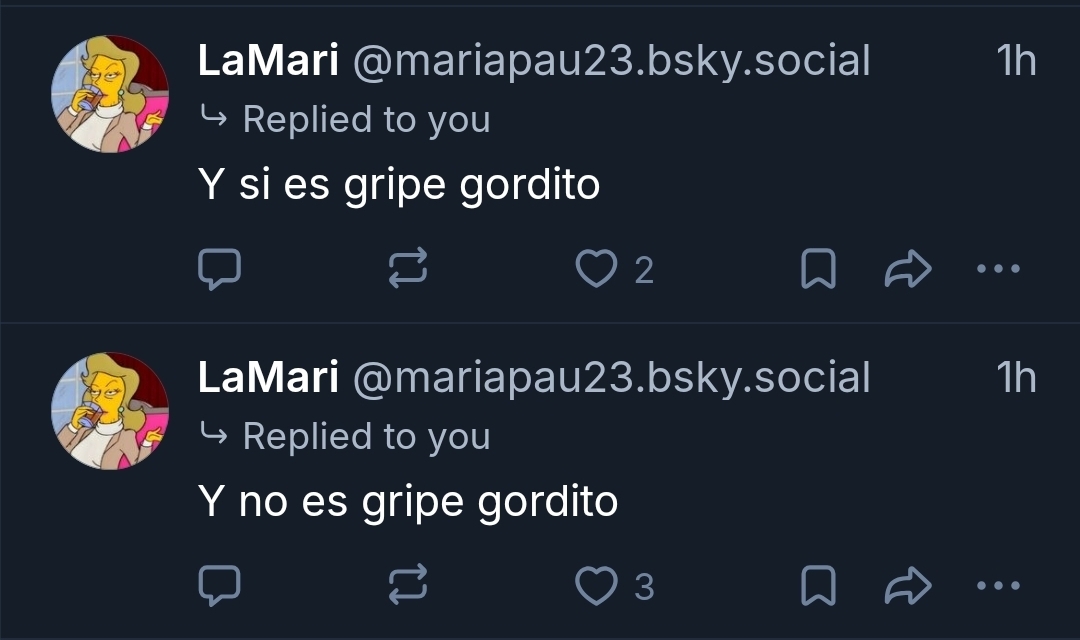Image resolution: width=1080 pixels, height=640 pixels.
Task: Repost the "Y no es gripe gordito" post
Action: [408, 586]
